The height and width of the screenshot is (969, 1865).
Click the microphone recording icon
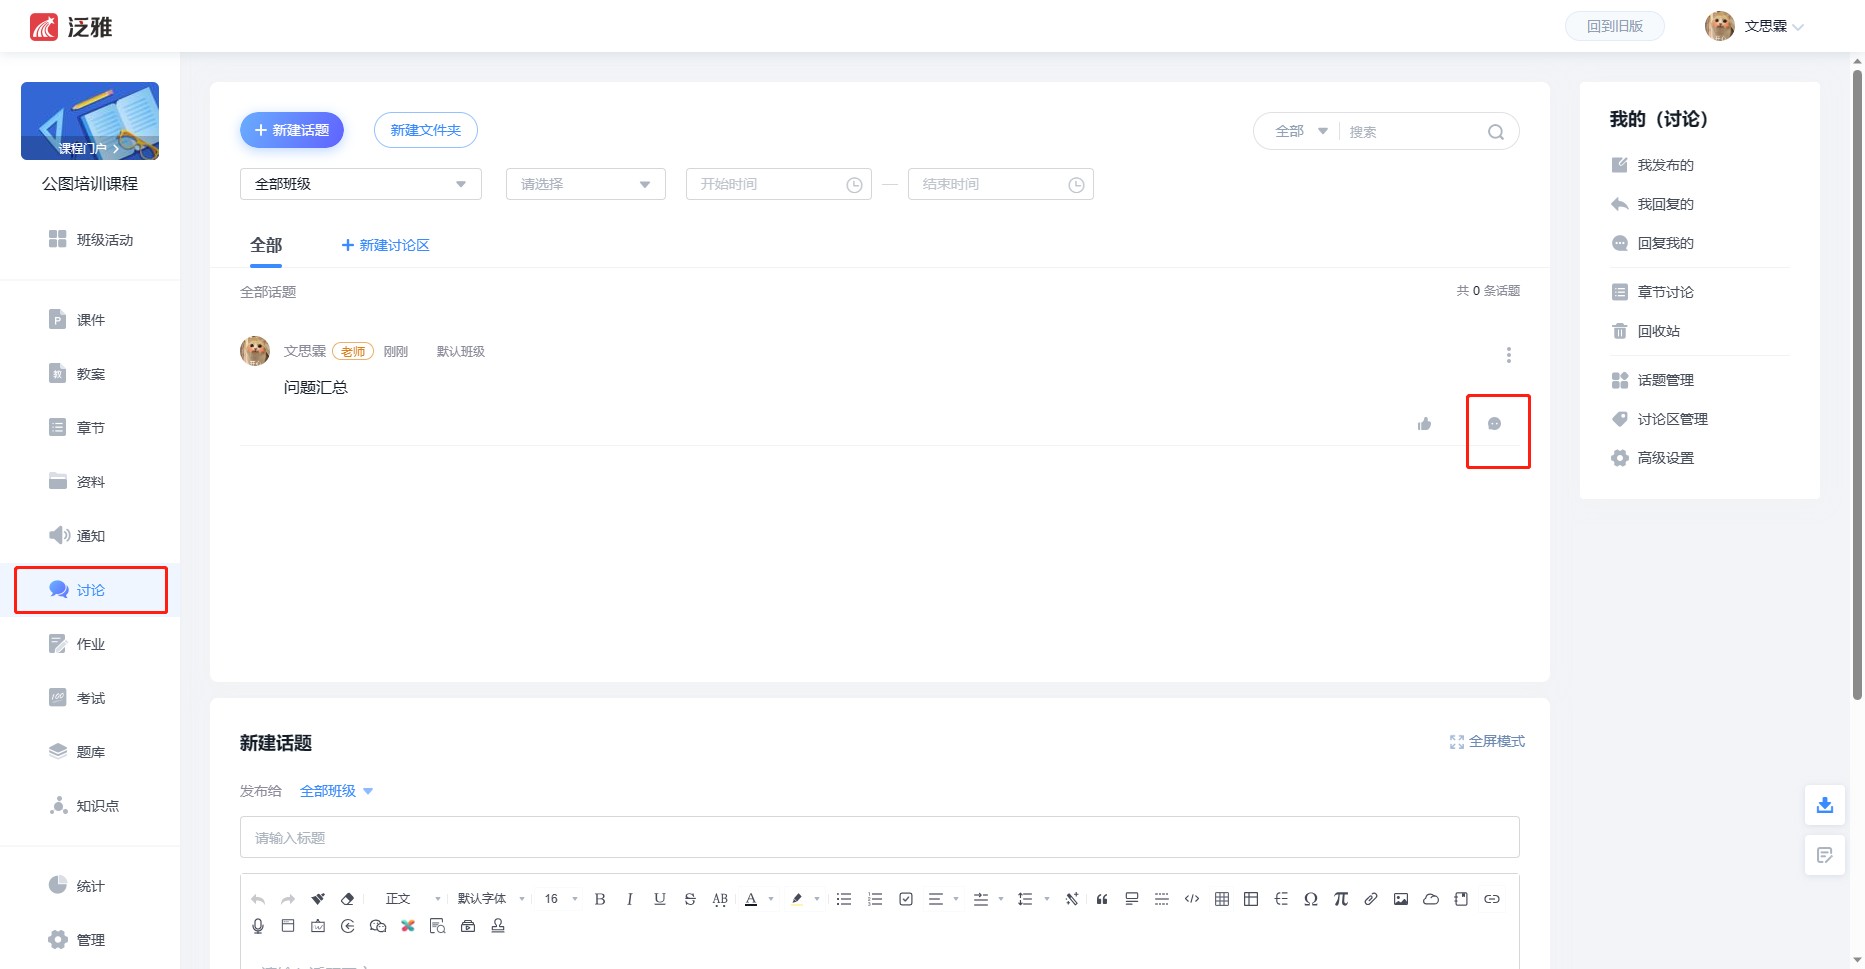click(258, 926)
